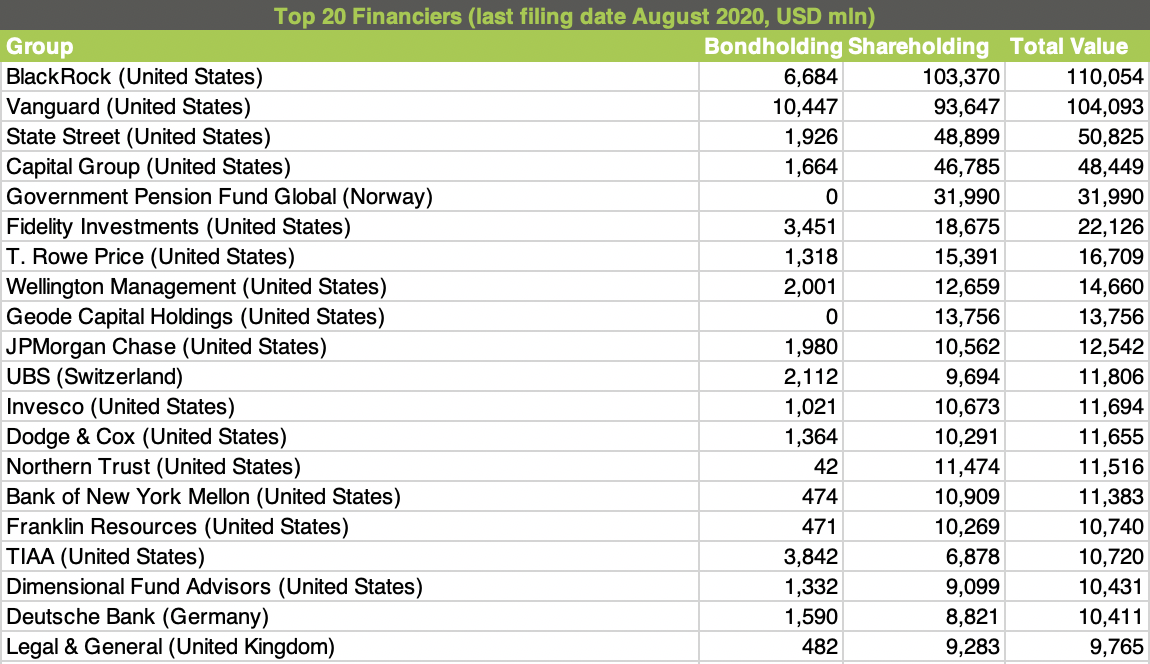Viewport: 1150px width, 664px height.
Task: Select Bank of New York Mellon's total 11,383
Action: tap(1077, 497)
